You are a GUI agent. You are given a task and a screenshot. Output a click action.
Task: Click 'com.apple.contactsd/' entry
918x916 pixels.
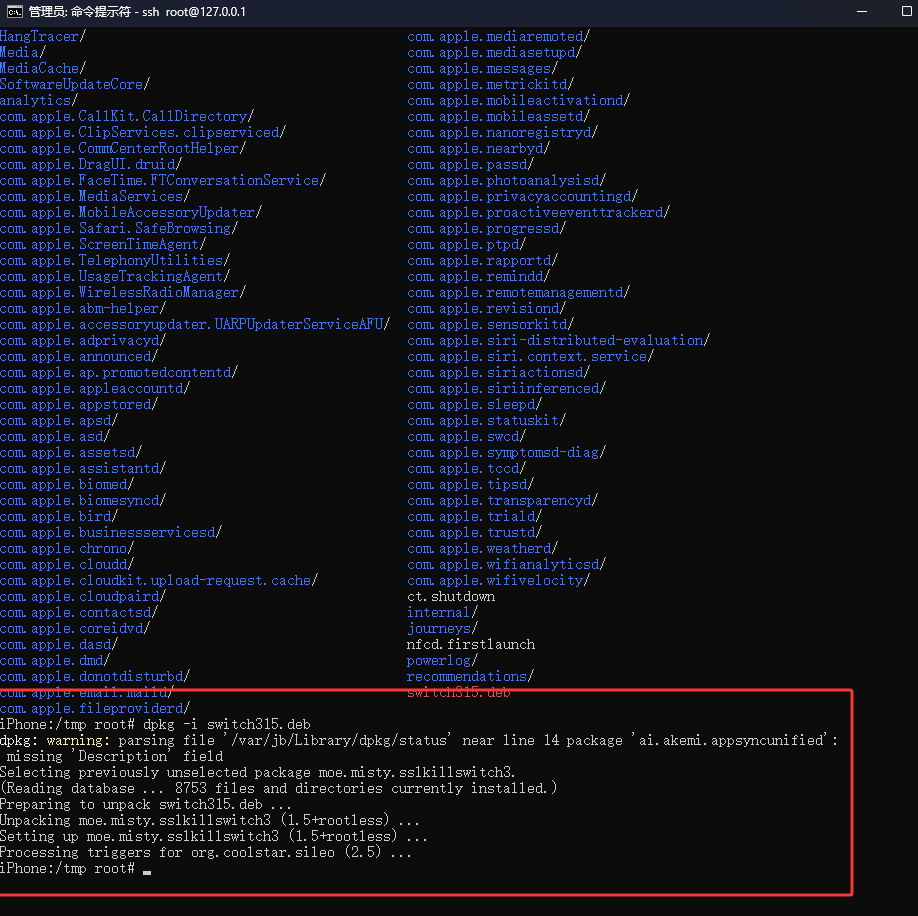[x=78, y=612]
